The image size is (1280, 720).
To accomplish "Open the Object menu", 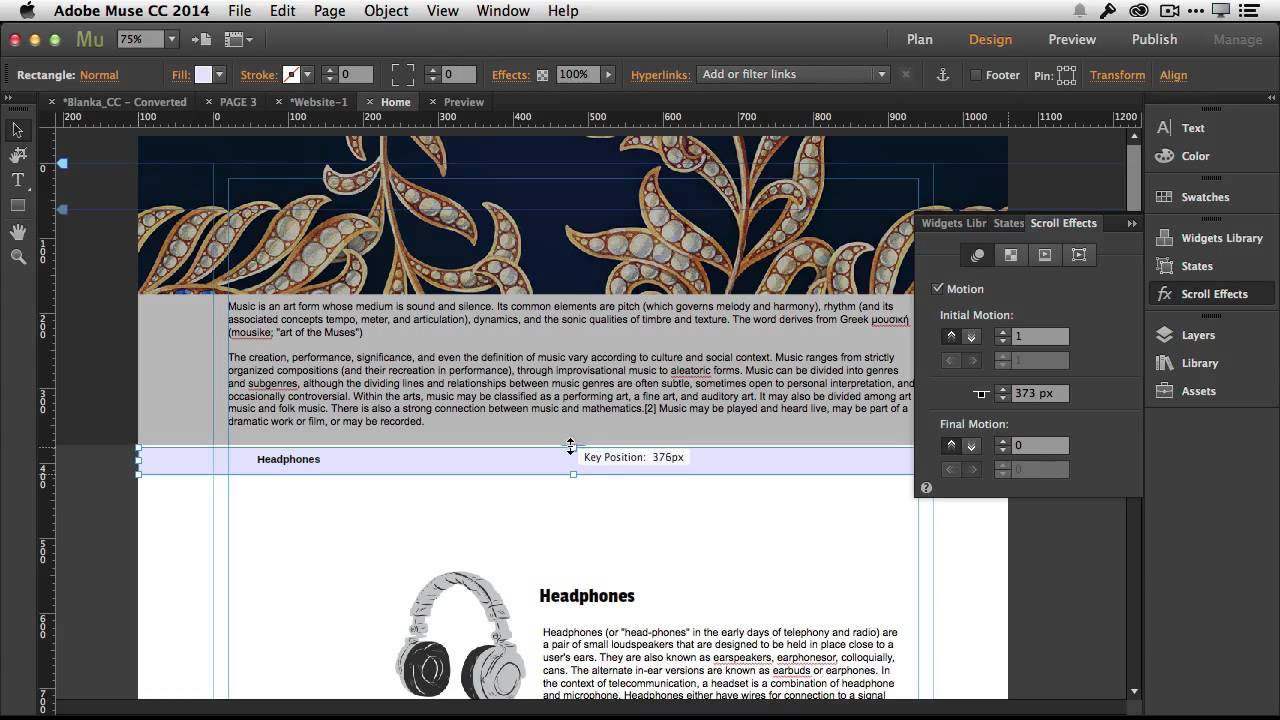I will (386, 11).
